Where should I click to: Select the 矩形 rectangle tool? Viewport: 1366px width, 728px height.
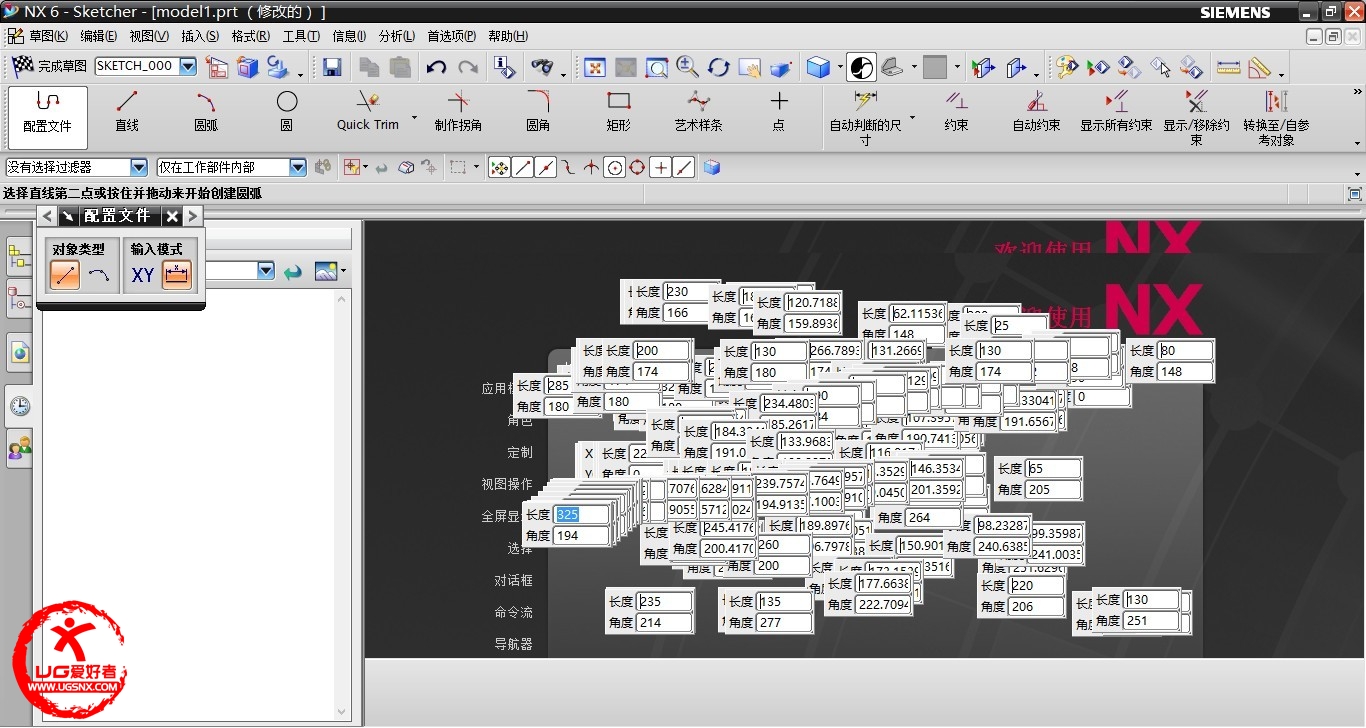click(x=619, y=111)
